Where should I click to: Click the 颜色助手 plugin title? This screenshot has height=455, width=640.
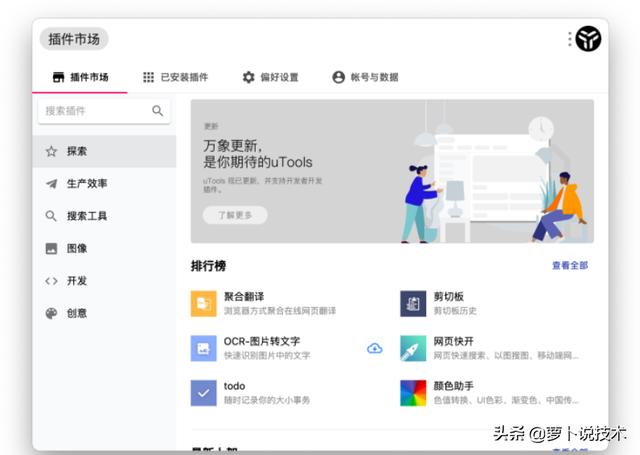click(x=453, y=386)
